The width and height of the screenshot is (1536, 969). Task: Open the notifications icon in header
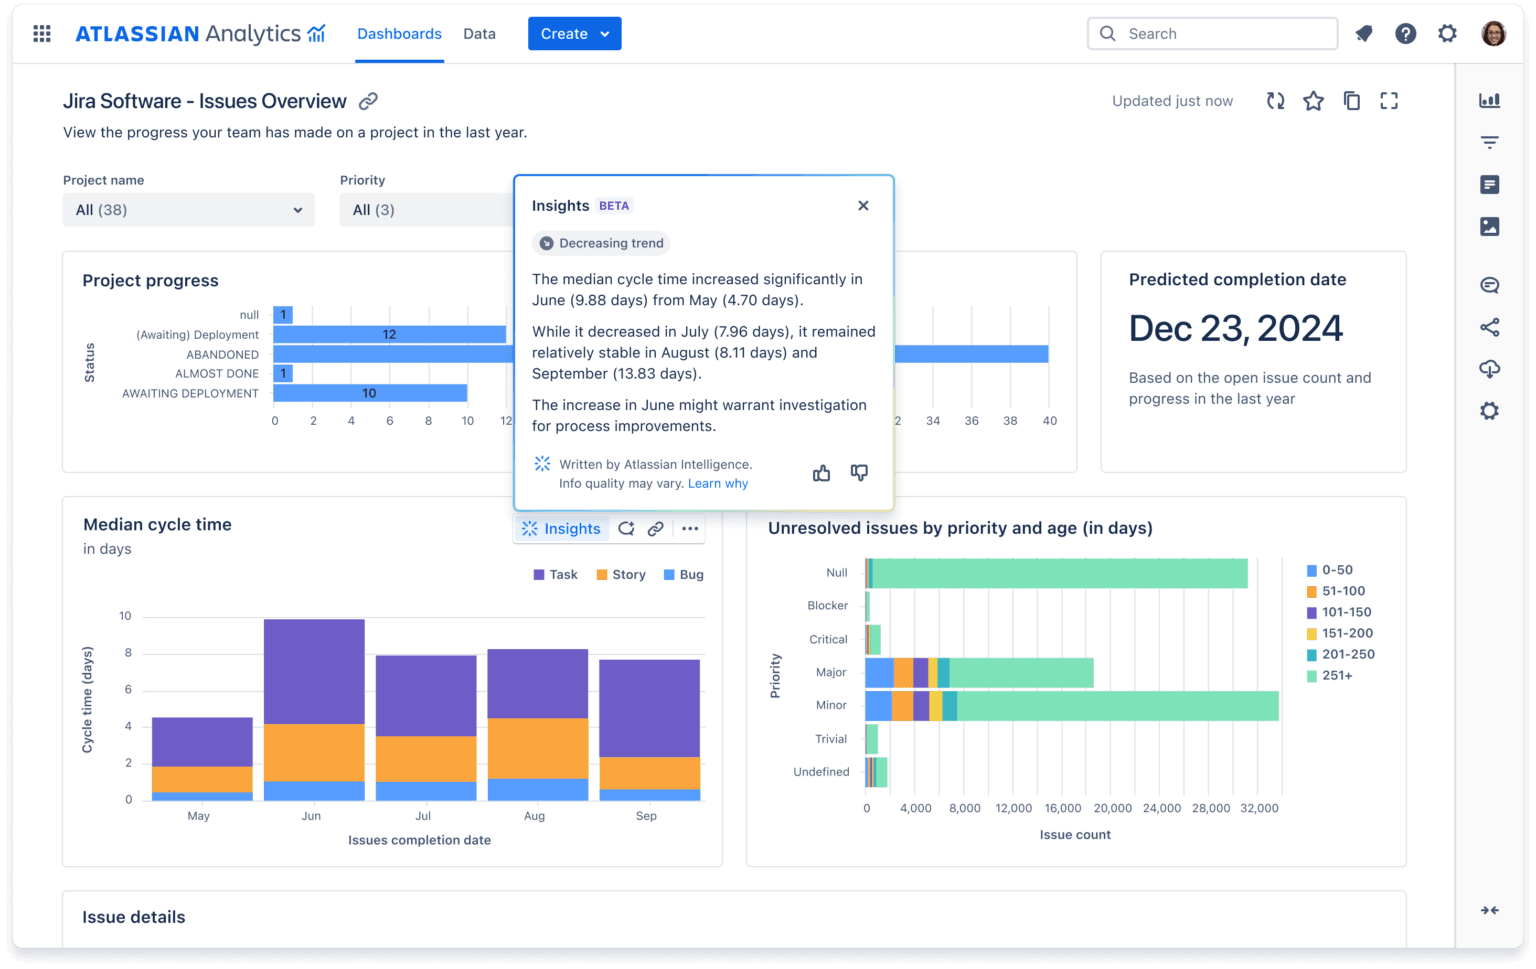pyautogui.click(x=1364, y=34)
